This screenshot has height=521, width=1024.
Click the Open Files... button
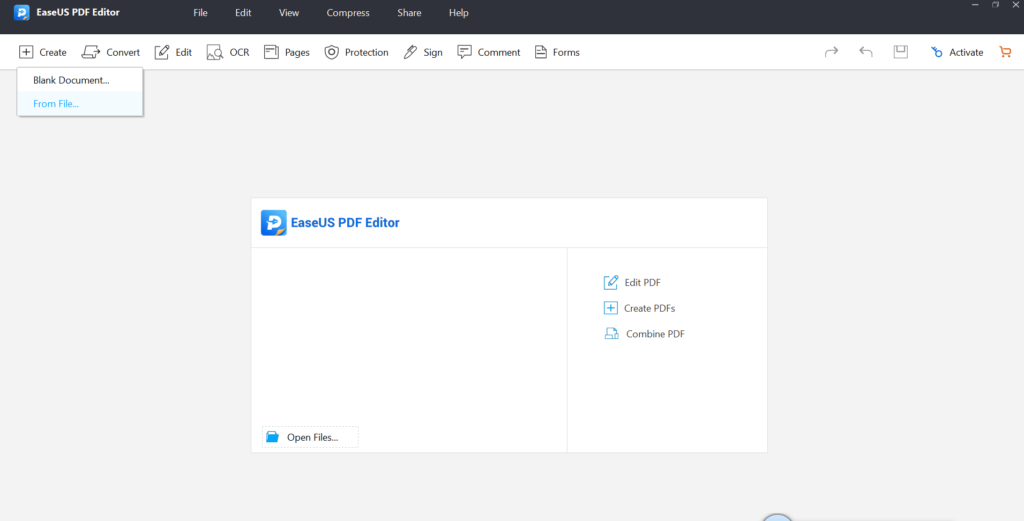pos(310,437)
